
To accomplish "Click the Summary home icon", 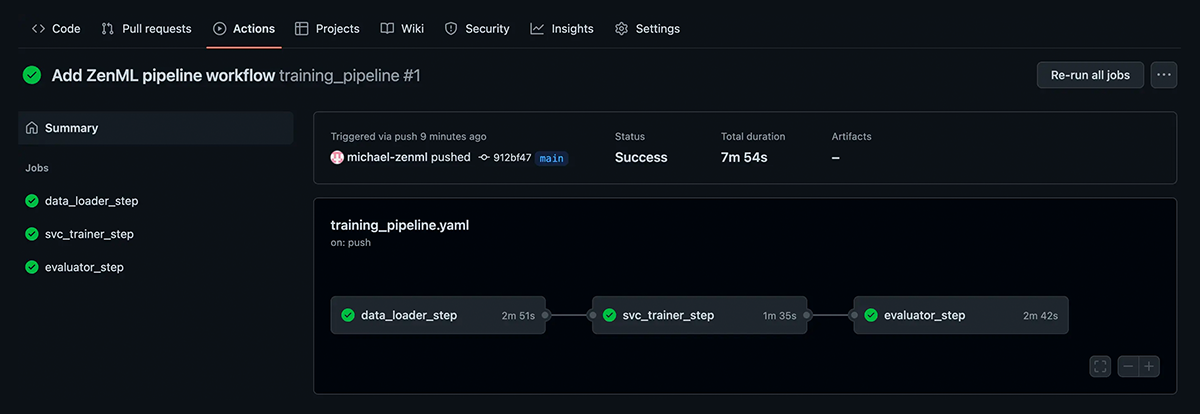I will click(32, 128).
